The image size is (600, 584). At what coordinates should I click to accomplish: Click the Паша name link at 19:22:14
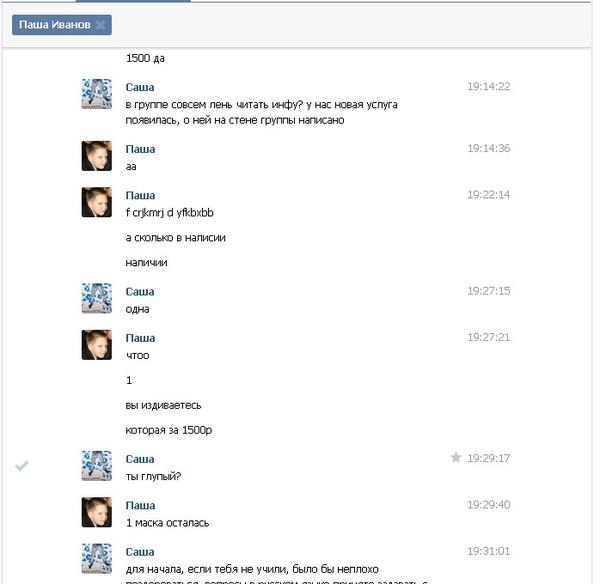(x=140, y=195)
